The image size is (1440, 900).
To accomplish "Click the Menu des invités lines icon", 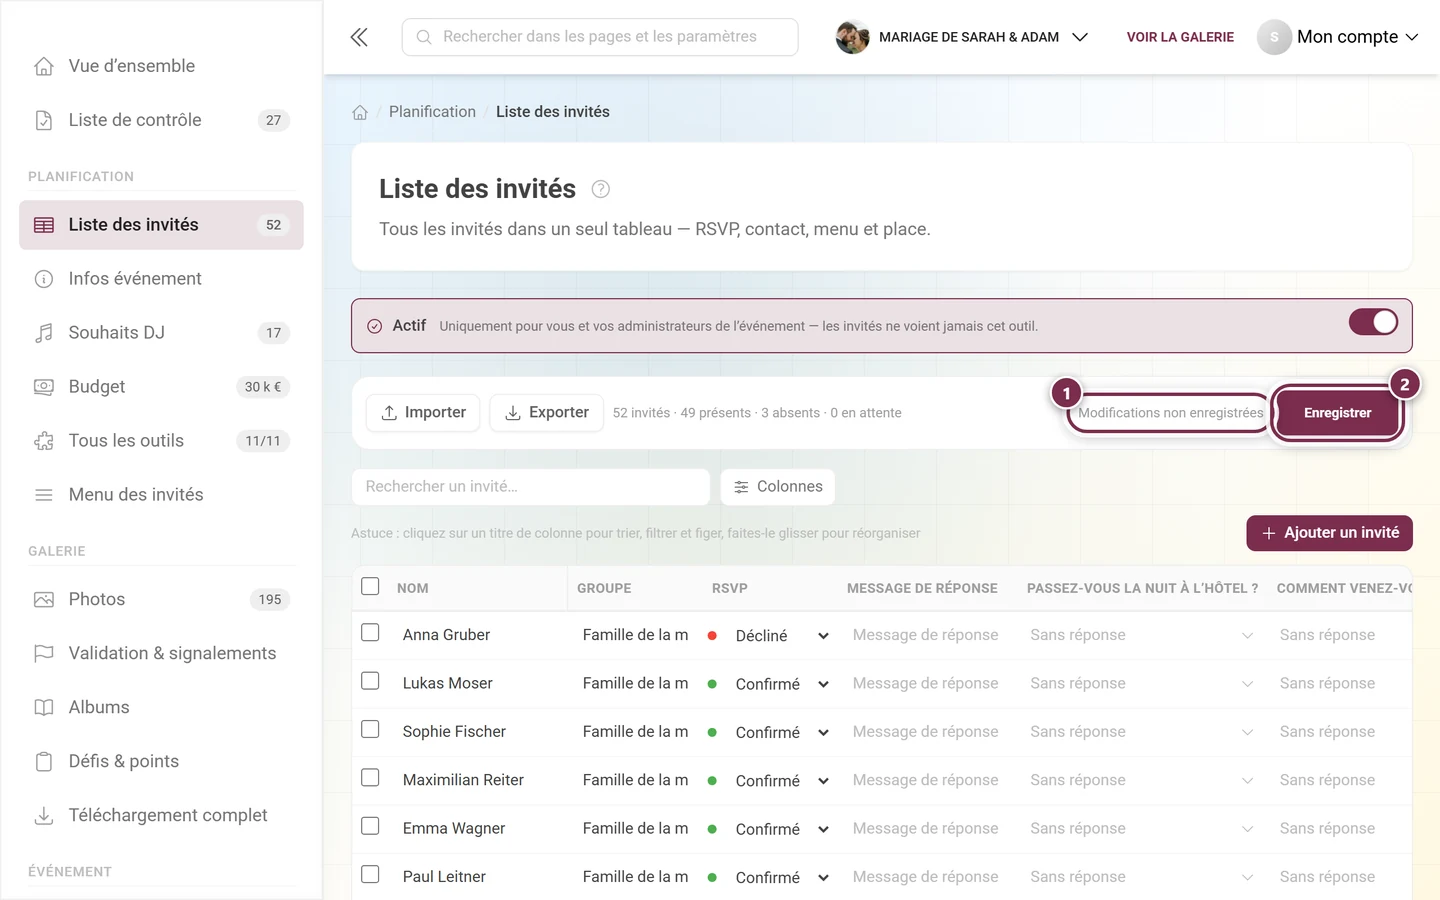I will 44,495.
